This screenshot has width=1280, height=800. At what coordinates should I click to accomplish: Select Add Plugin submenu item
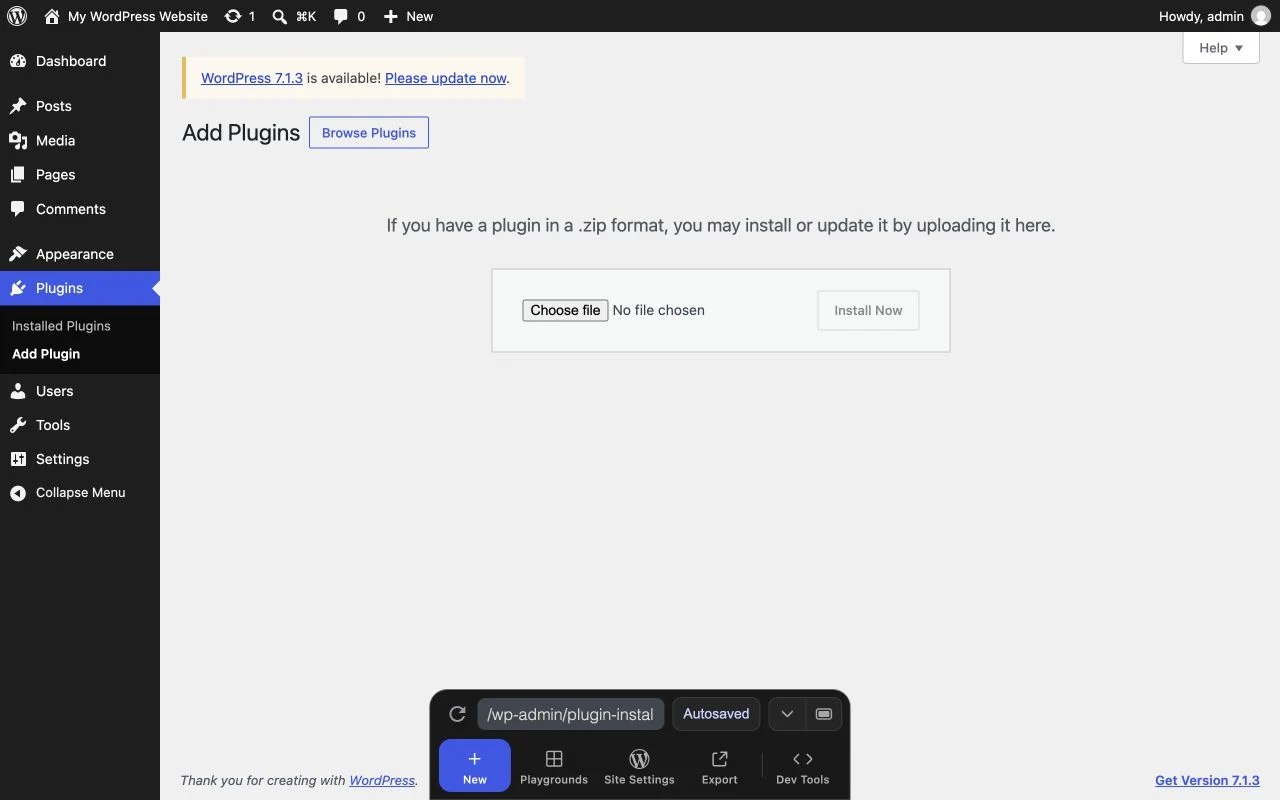coord(46,354)
